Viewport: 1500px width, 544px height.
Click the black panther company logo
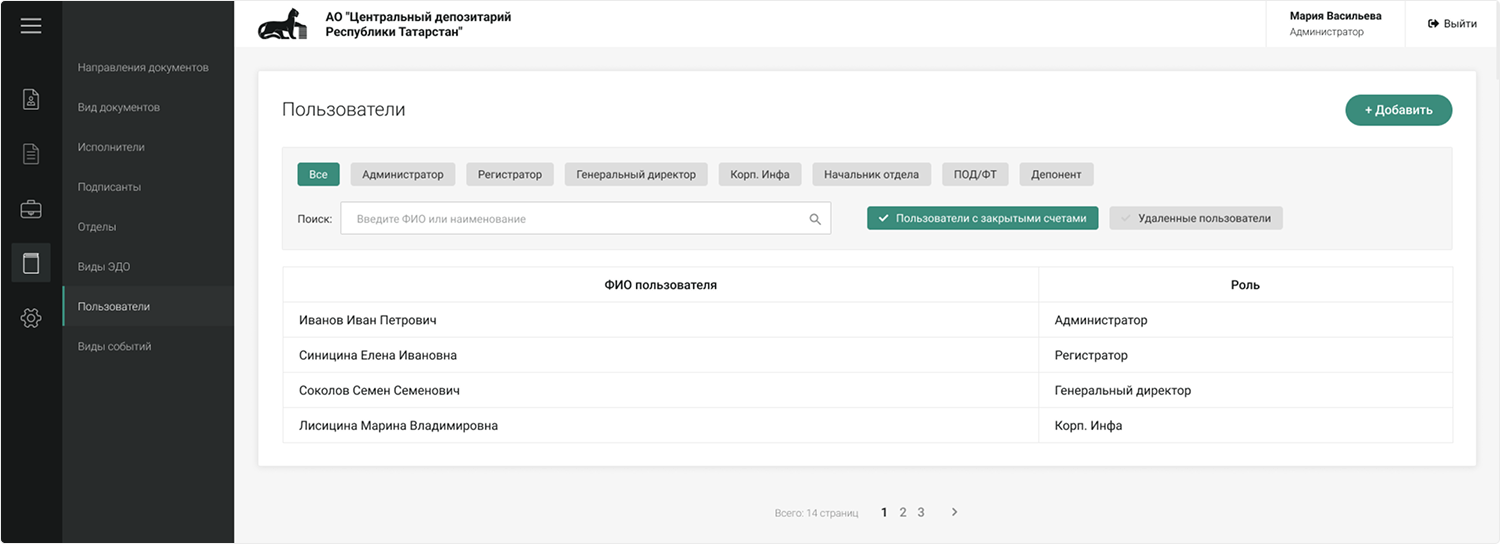coord(283,25)
